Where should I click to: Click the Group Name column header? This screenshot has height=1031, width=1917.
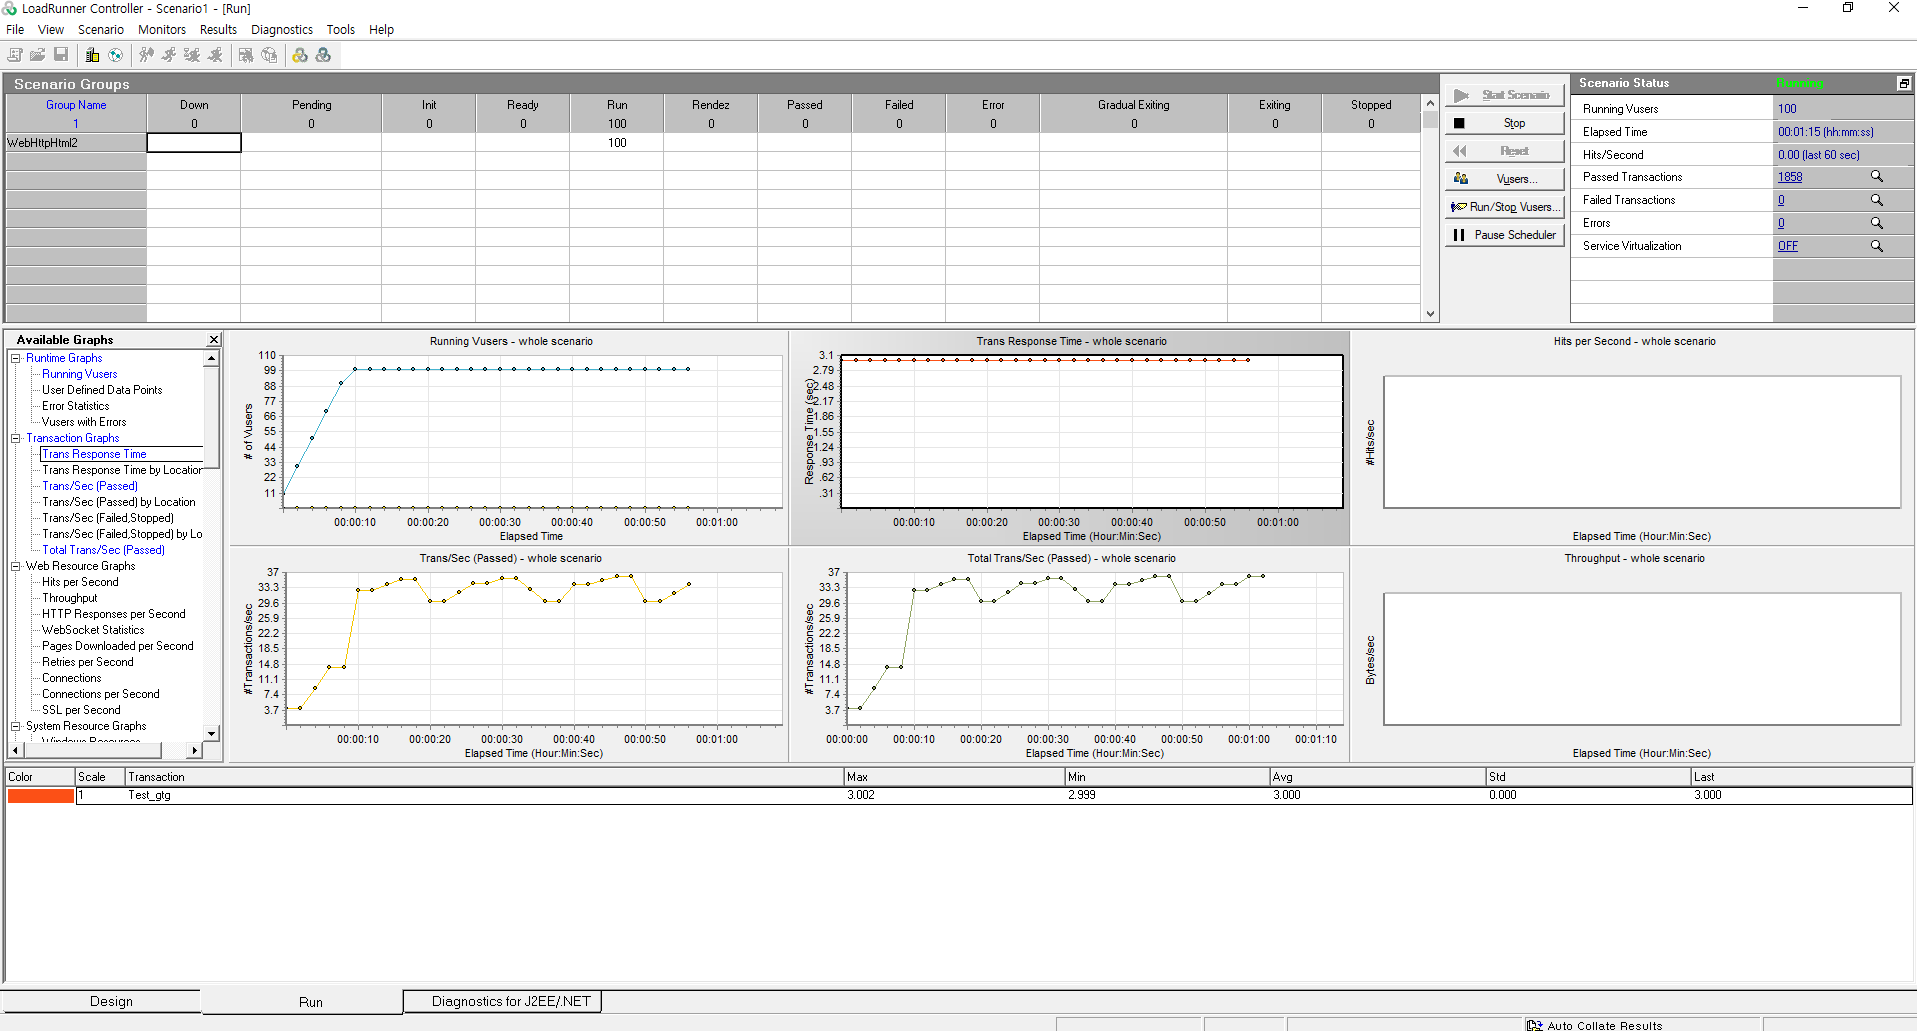click(x=76, y=105)
